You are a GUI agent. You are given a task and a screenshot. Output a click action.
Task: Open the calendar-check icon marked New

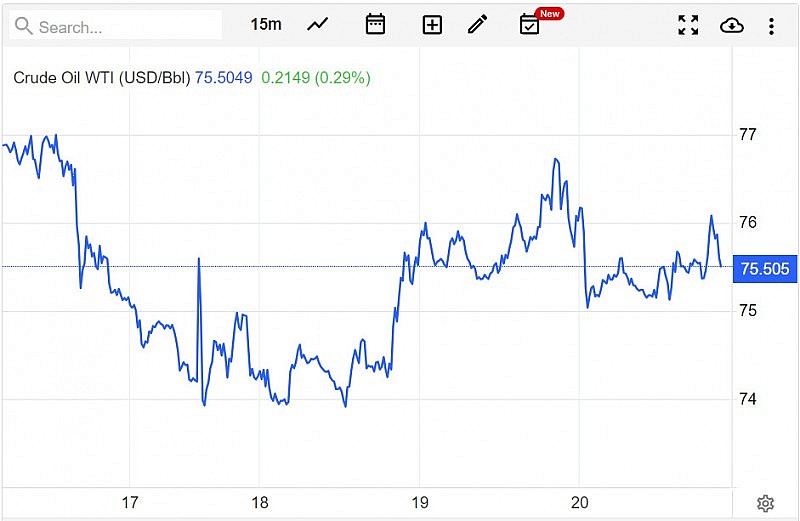point(529,25)
